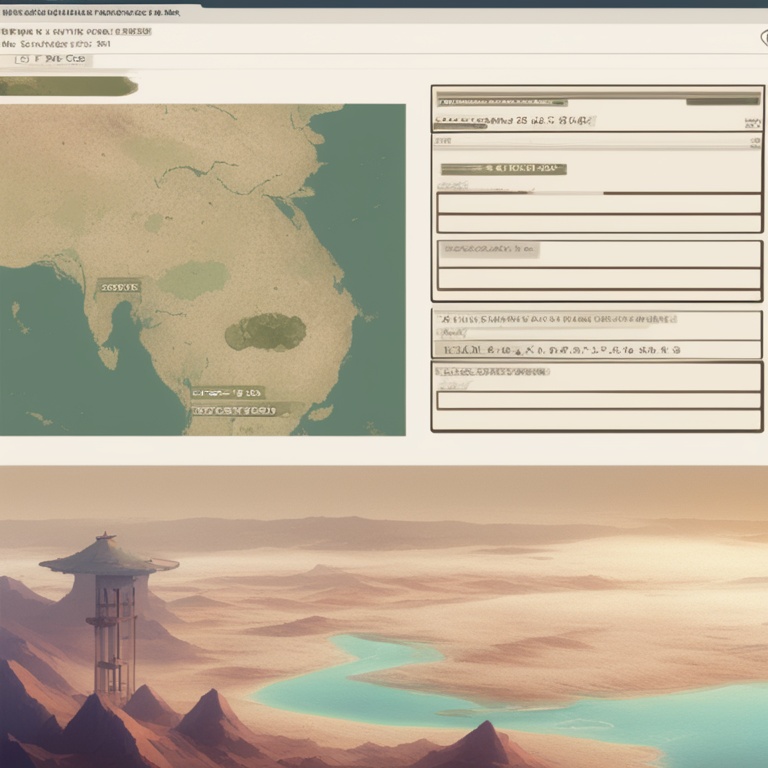Click the second line of text in top-left header
Viewport: 768px width, 768px height.
pyautogui.click(x=56, y=44)
